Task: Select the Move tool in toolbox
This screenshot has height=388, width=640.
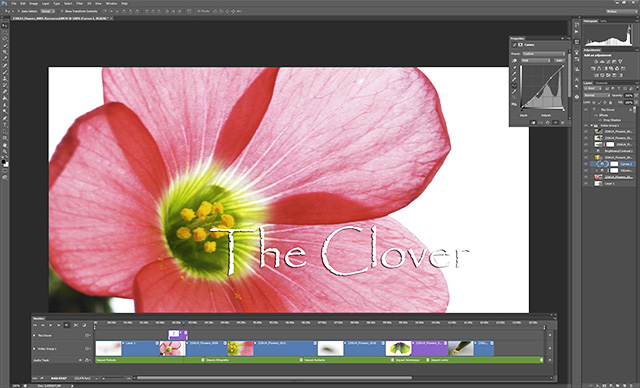Action: click(x=5, y=26)
